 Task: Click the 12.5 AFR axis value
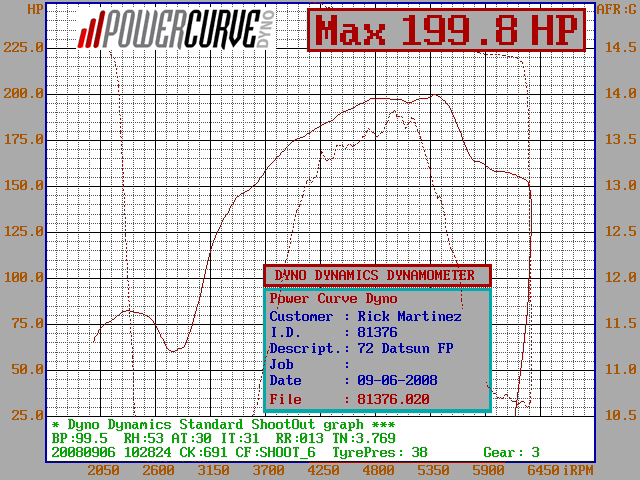point(620,232)
